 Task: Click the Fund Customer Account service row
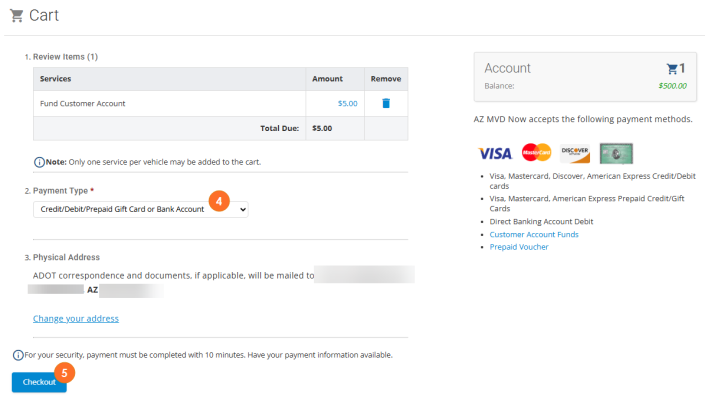83,103
